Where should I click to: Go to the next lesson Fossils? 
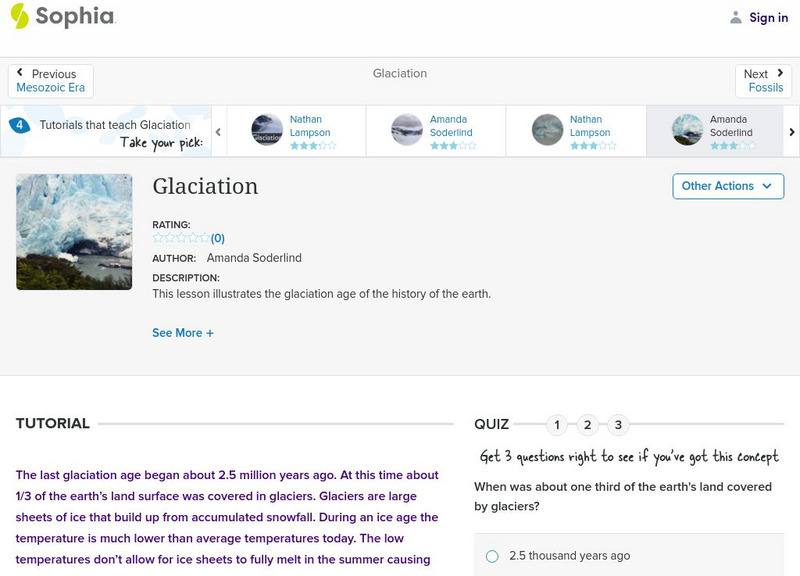coord(764,87)
